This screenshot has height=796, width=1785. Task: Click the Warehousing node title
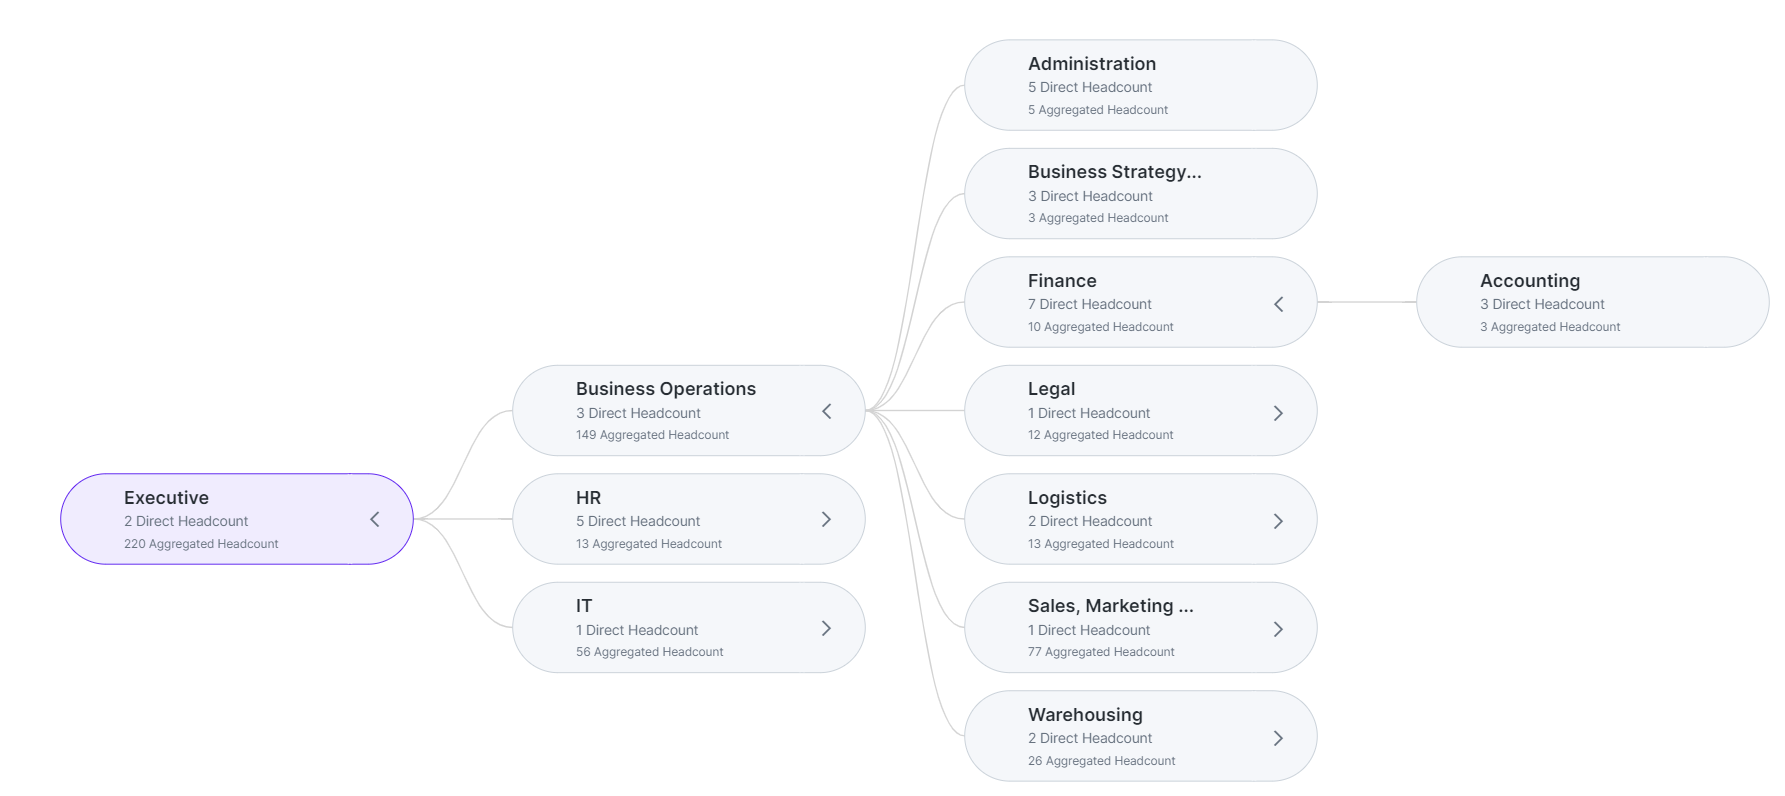click(1085, 715)
